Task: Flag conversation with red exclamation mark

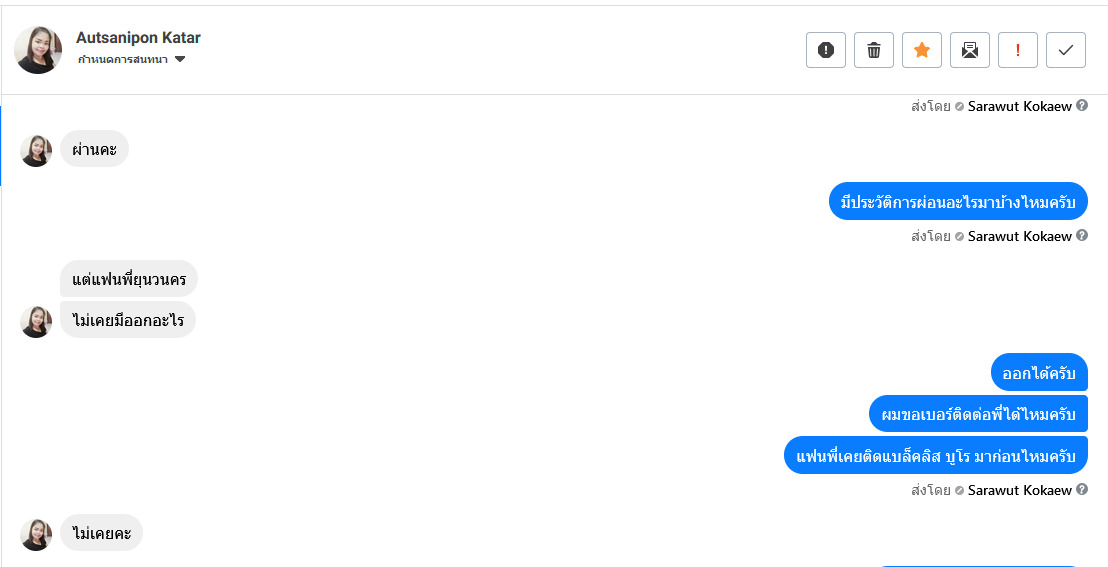Action: pyautogui.click(x=1018, y=50)
